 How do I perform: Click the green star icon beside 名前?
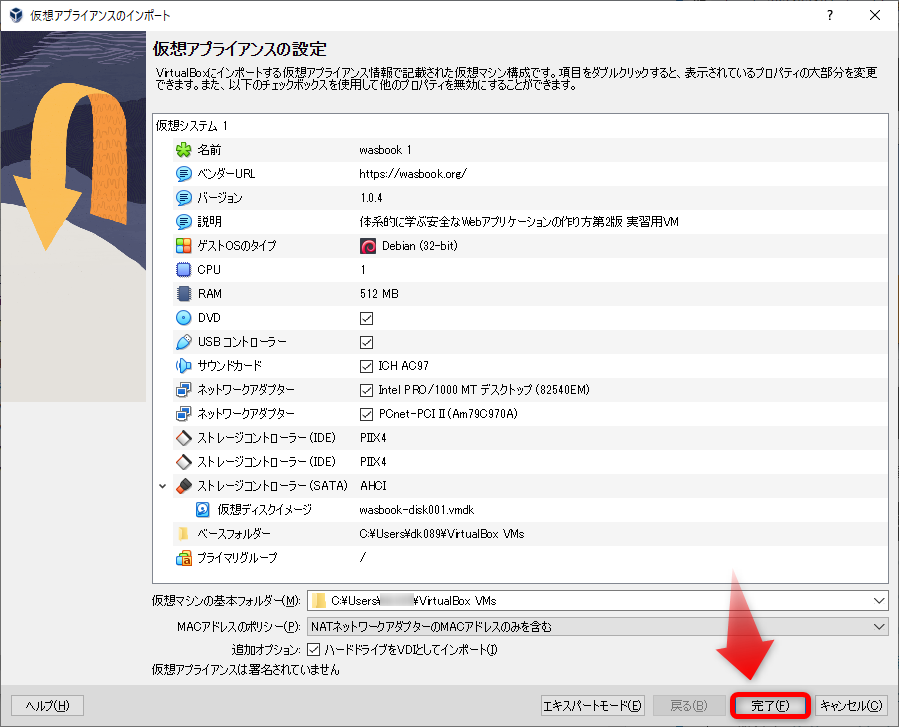pyautogui.click(x=183, y=150)
